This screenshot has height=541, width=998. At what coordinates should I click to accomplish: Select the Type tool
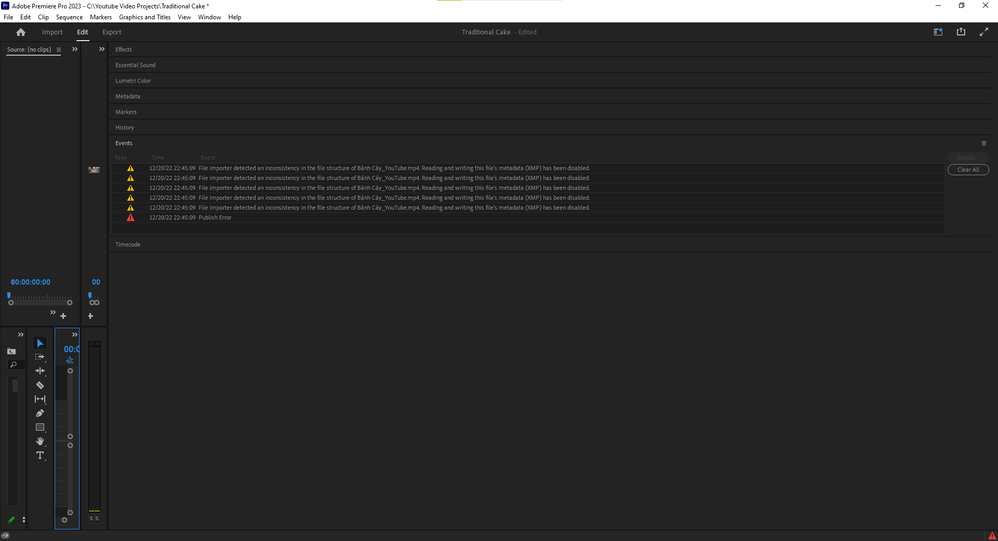[x=40, y=455]
